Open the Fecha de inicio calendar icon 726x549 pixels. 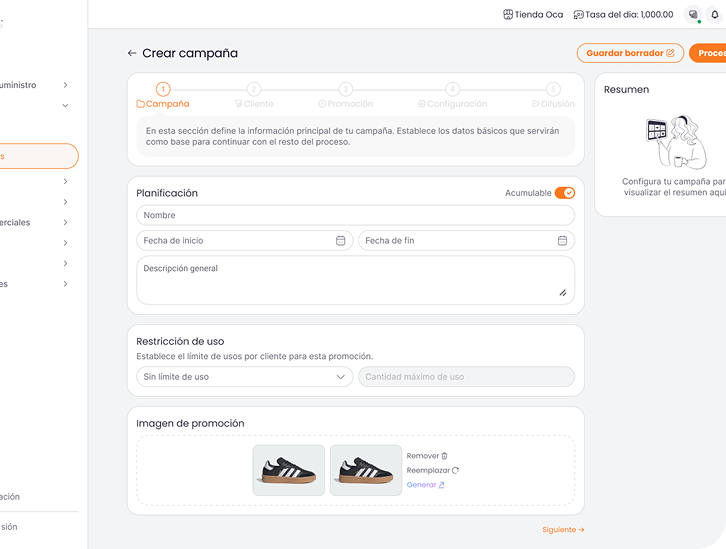pos(340,241)
